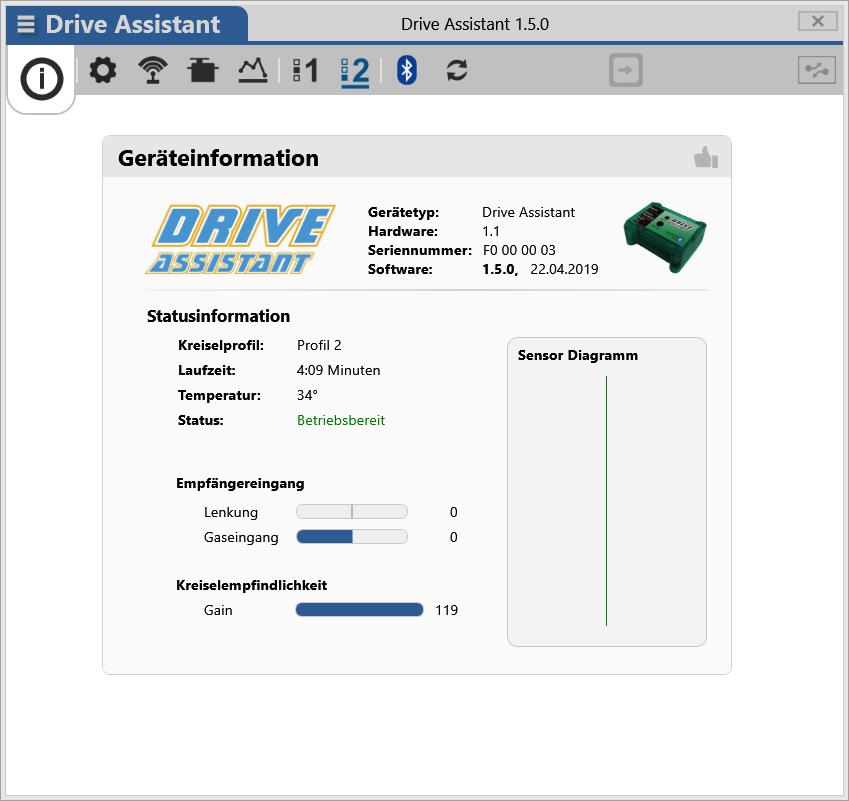The image size is (849, 801).
Task: Open the servo settings icon
Action: [x=203, y=70]
